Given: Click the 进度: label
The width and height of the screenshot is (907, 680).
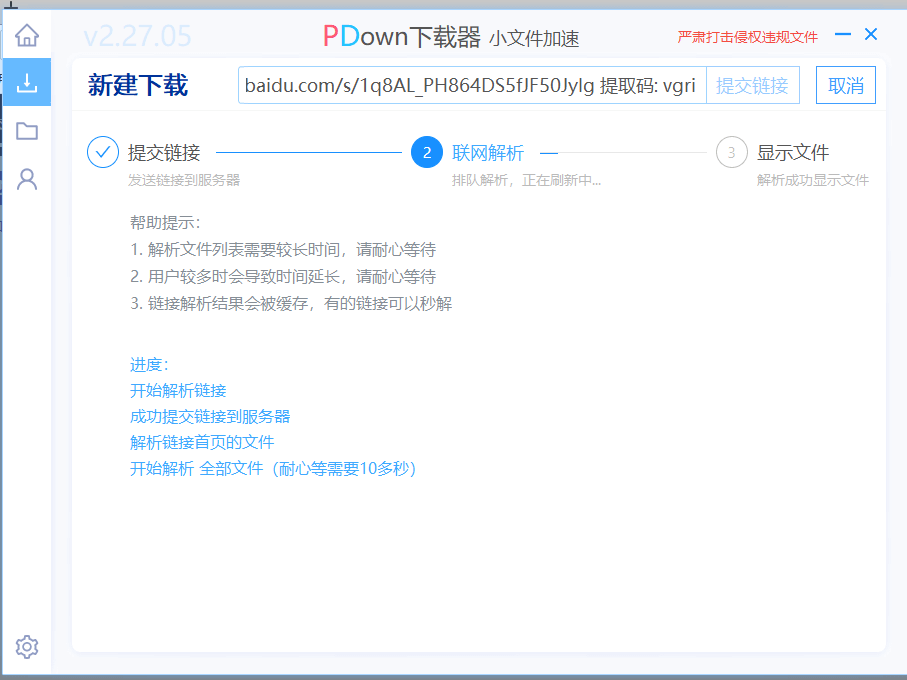Looking at the screenshot, I should [x=149, y=365].
